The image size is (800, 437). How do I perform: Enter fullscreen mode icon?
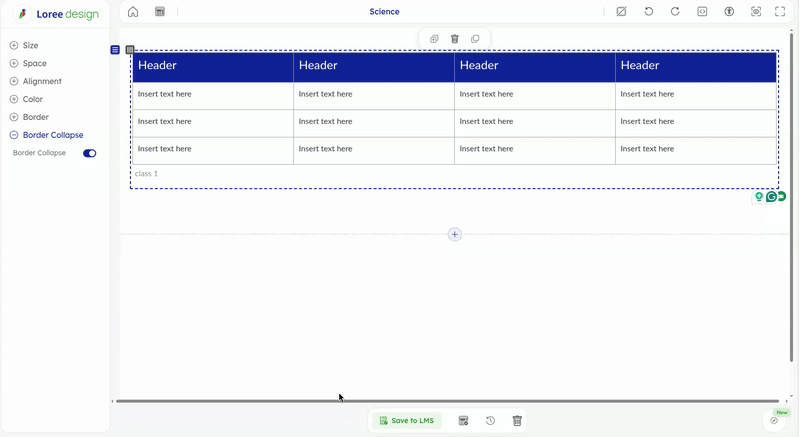click(x=780, y=12)
